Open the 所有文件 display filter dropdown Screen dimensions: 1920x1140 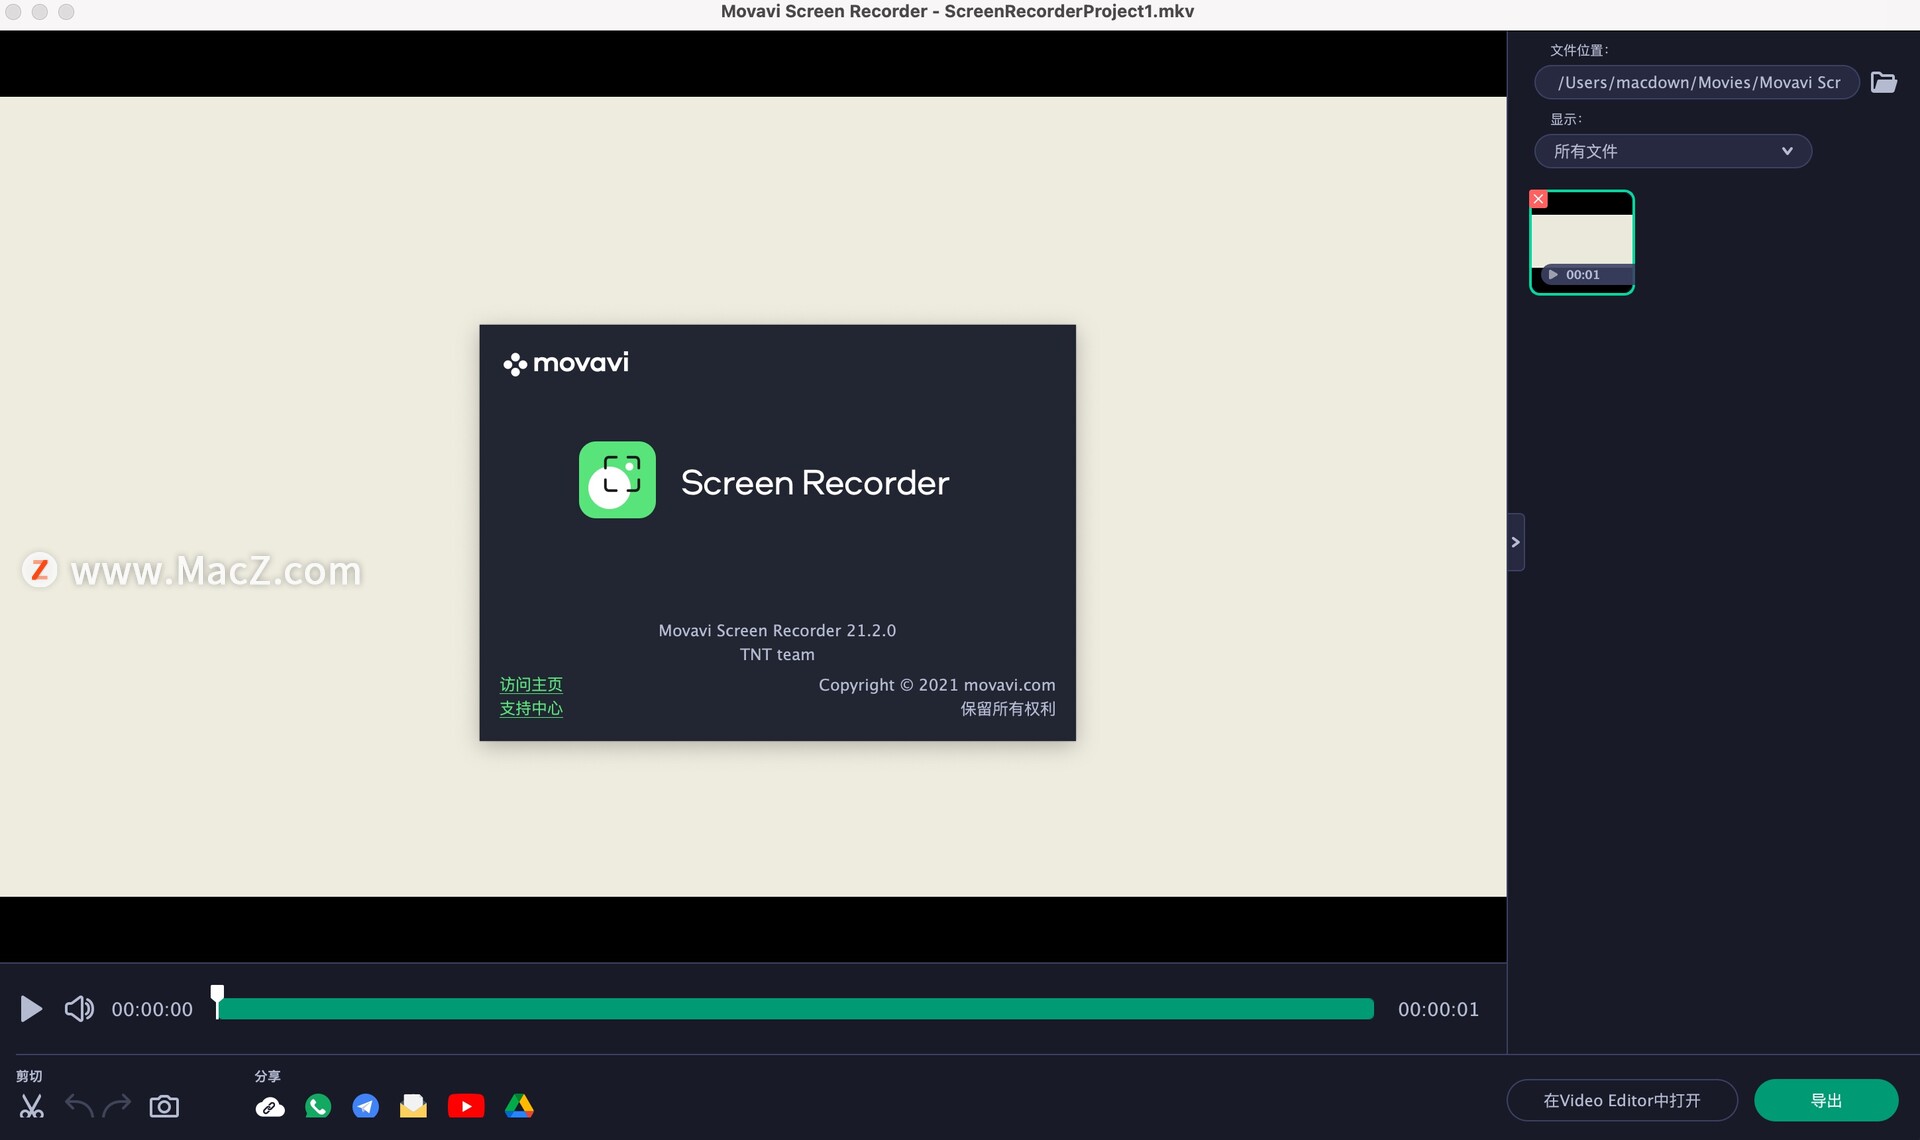[1673, 151]
